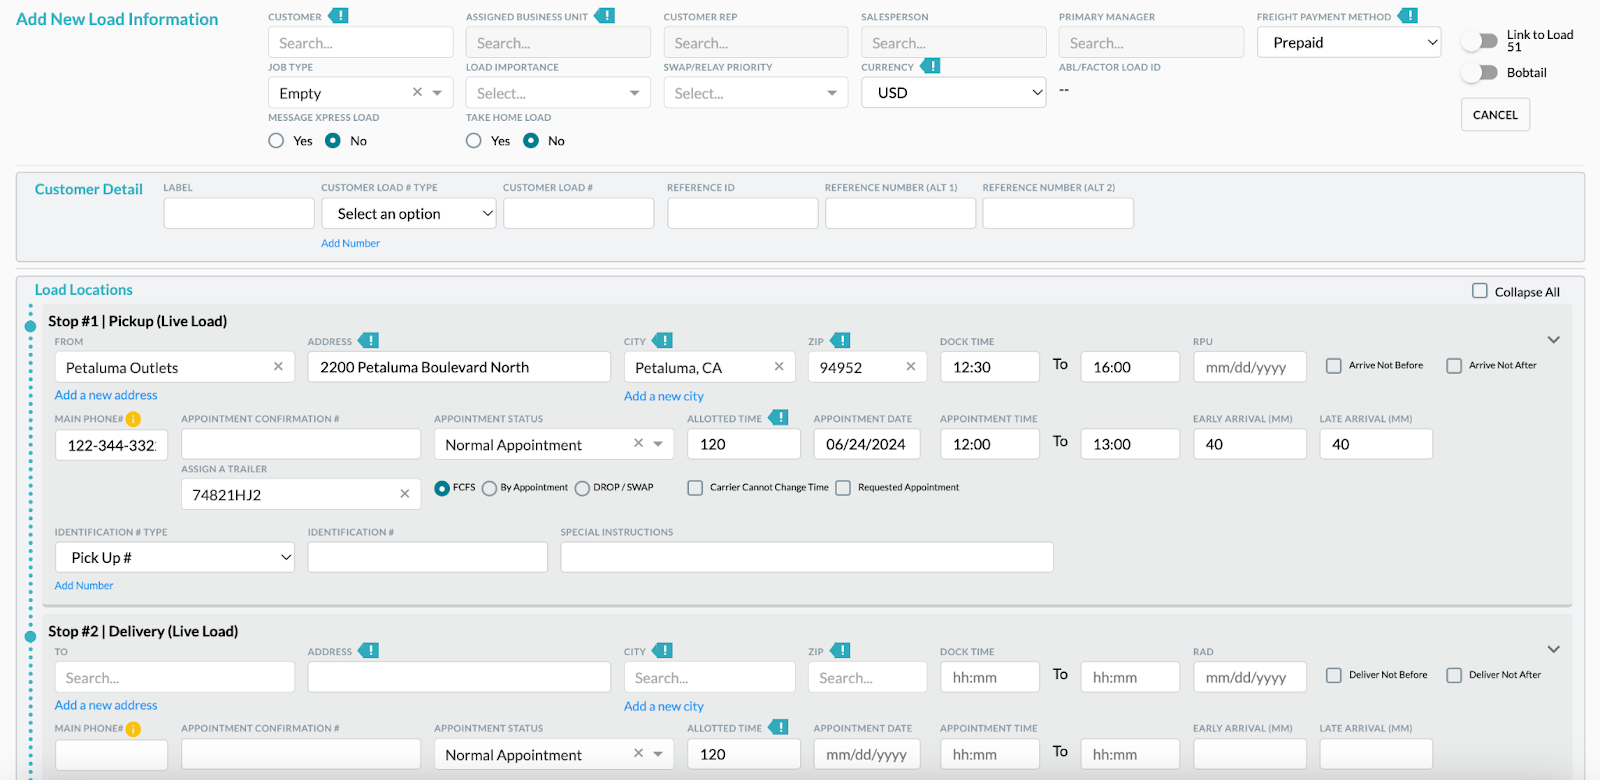Open Stop #1 Appointment Status dropdown arrow
Viewport: 1600px width, 780px height.
(658, 444)
